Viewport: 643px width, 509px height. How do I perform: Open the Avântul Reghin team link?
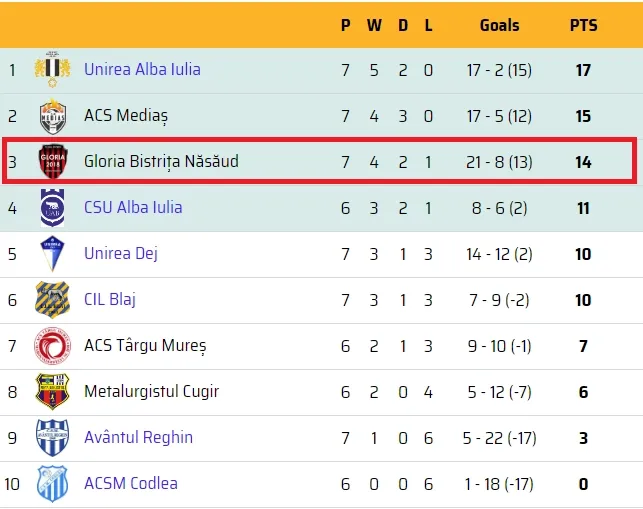(x=139, y=438)
